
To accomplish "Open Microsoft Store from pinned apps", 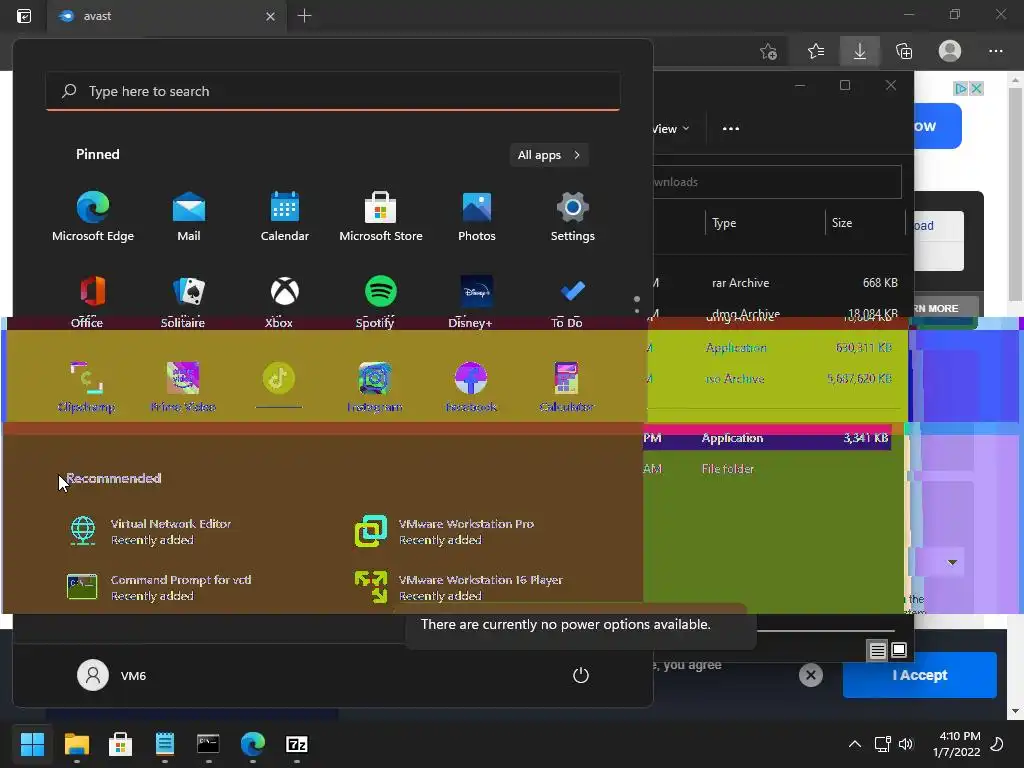I will [381, 217].
